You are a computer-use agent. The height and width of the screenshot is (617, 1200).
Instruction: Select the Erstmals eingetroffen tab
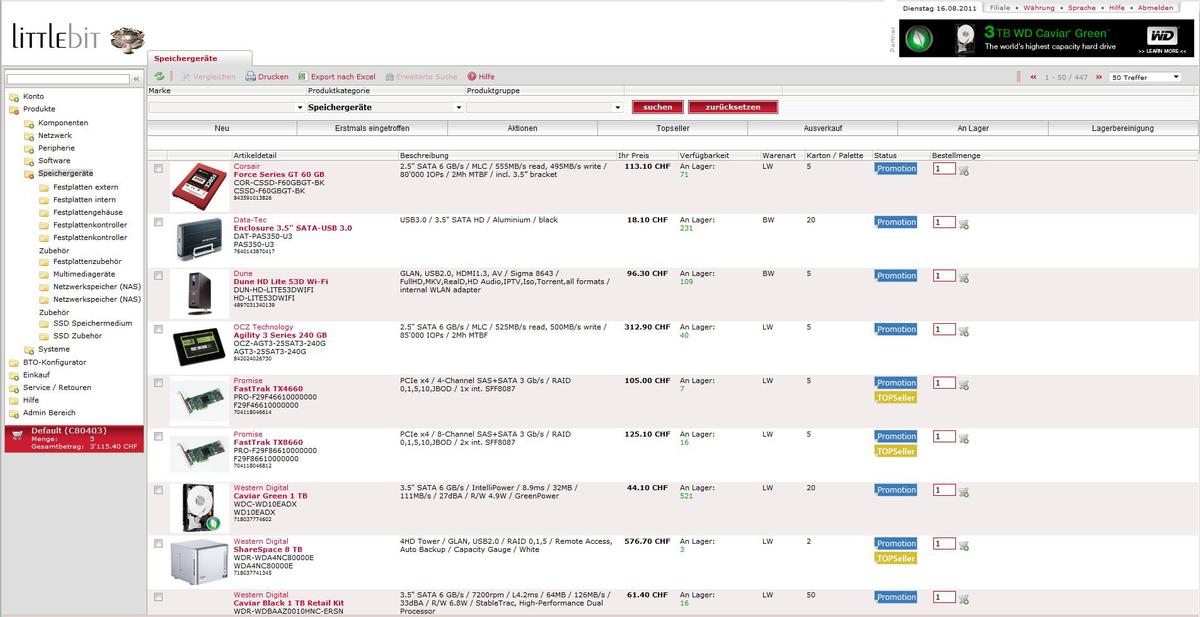[372, 128]
